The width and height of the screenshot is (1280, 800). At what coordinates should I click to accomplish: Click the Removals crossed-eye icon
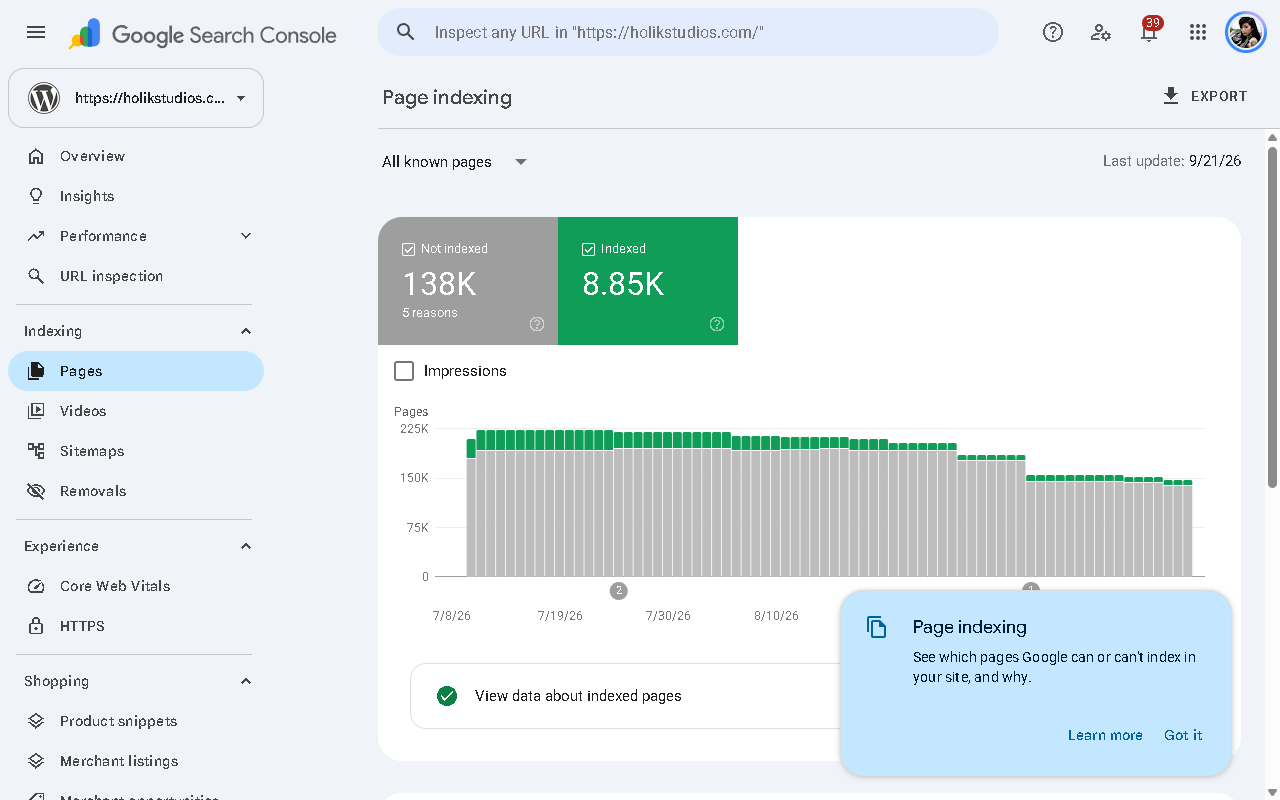[36, 491]
